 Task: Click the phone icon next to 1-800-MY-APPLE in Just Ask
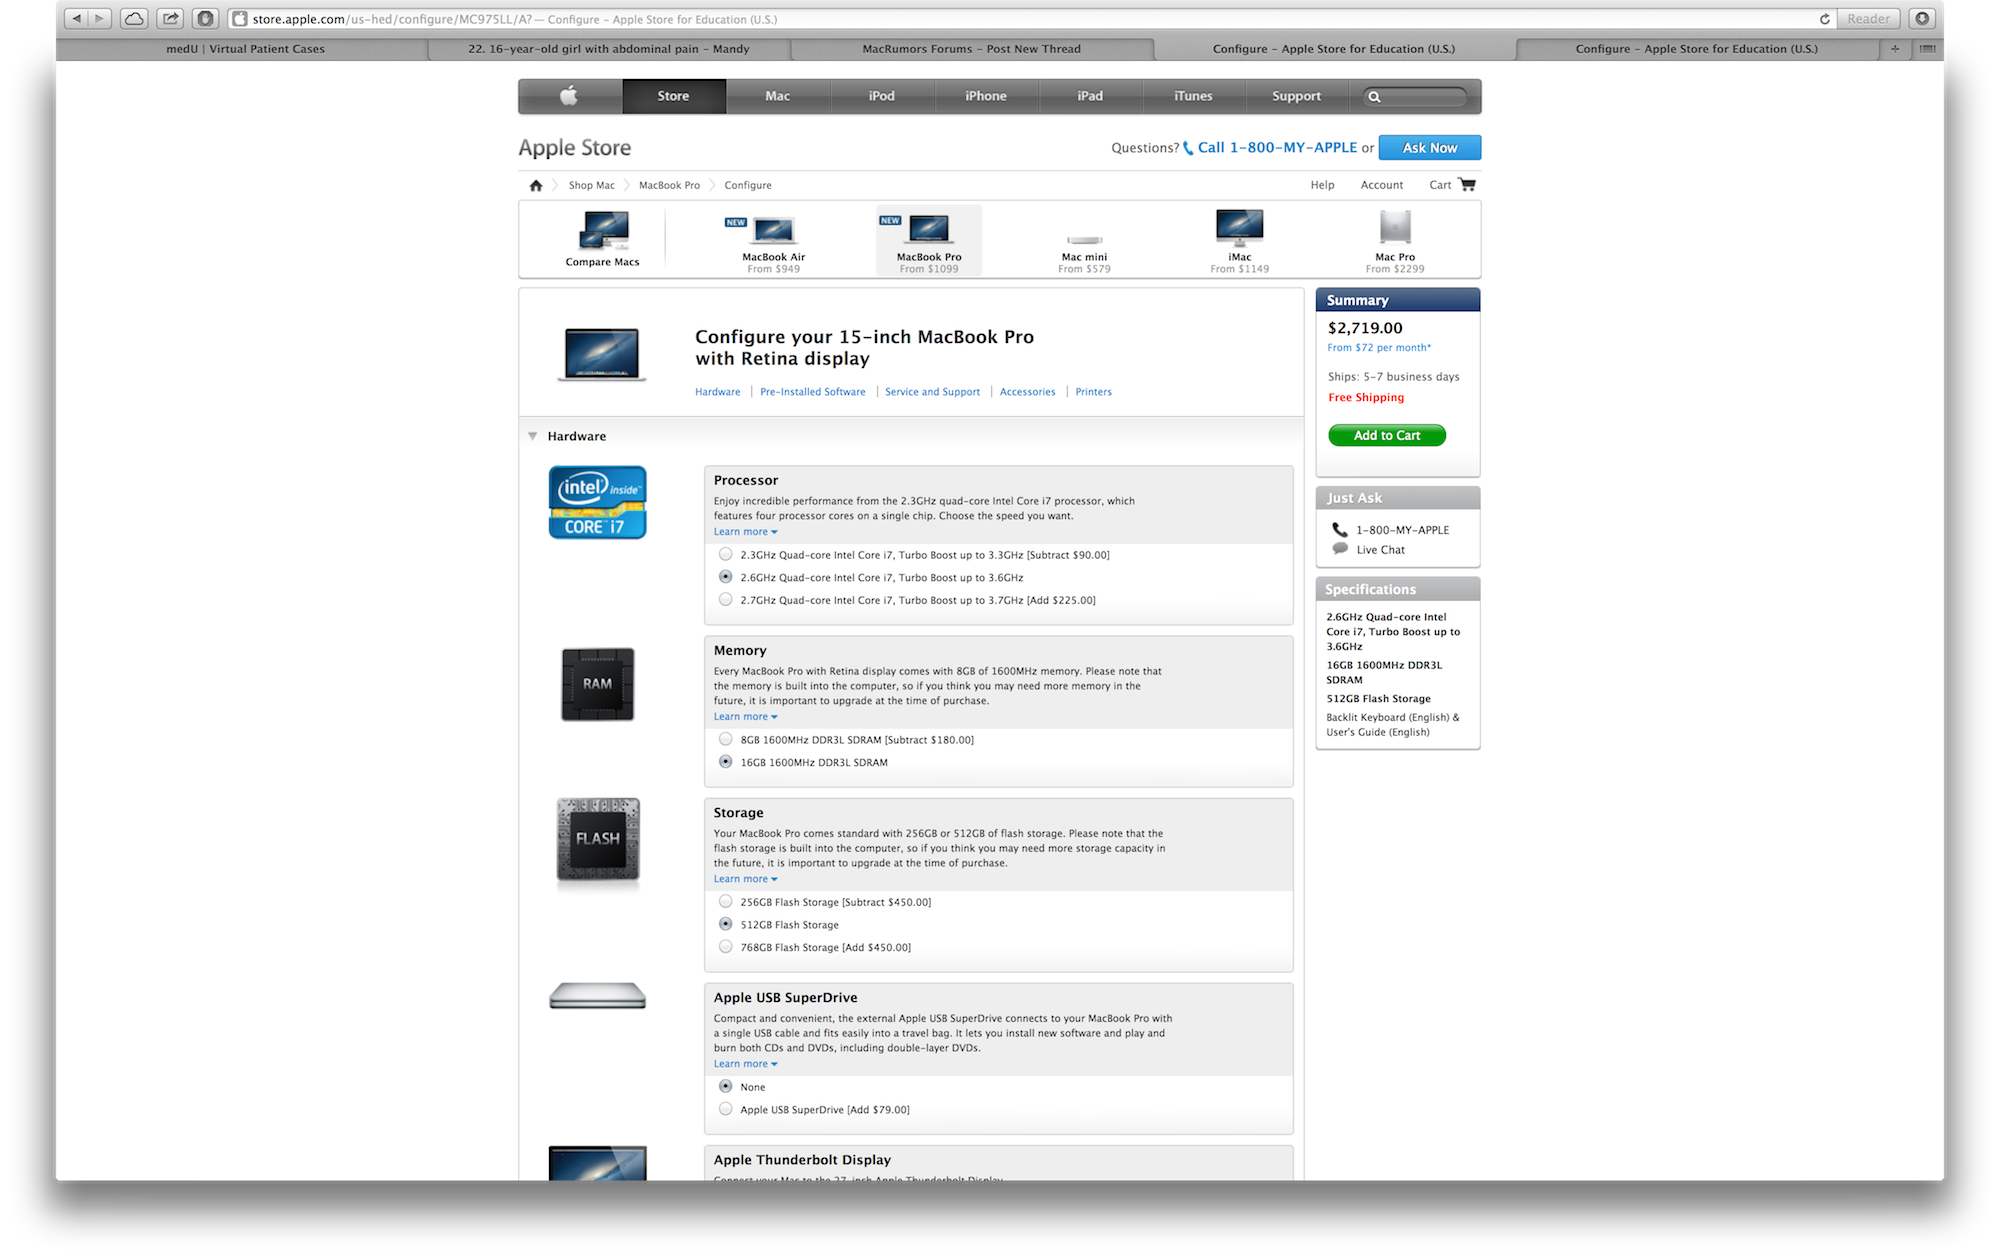pos(1340,530)
